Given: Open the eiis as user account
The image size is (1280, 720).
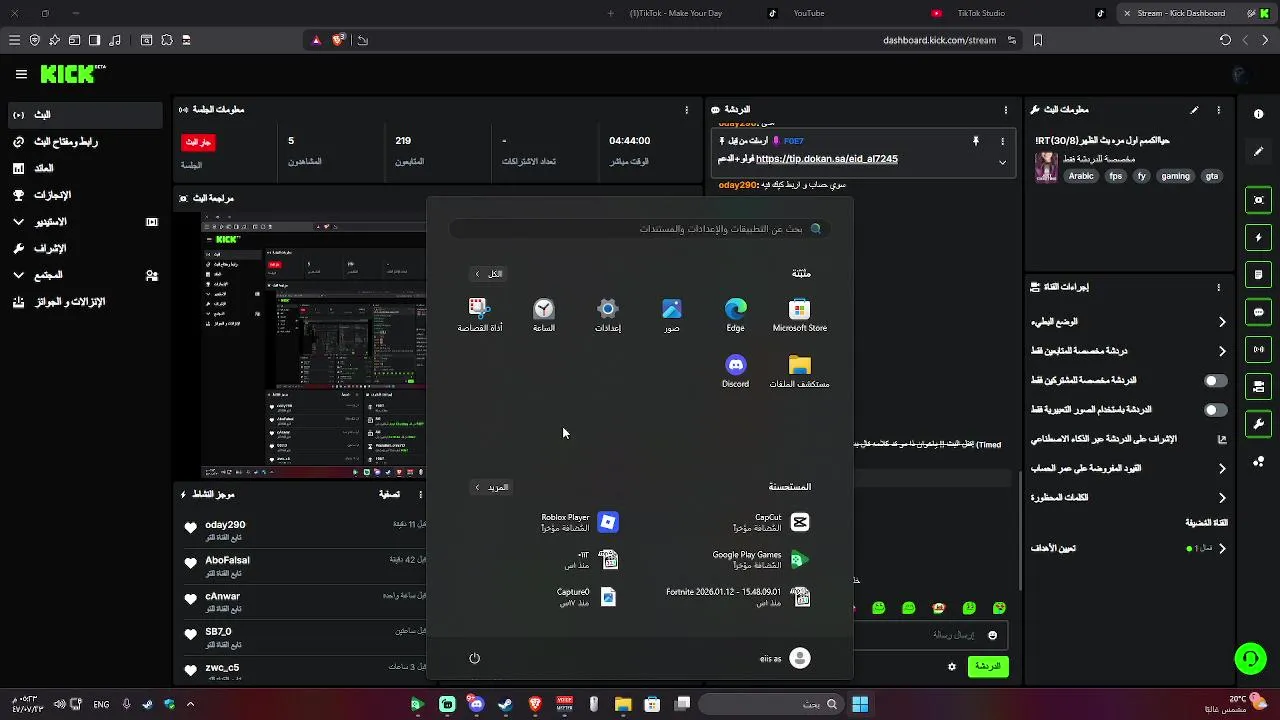Looking at the screenshot, I should [x=785, y=658].
